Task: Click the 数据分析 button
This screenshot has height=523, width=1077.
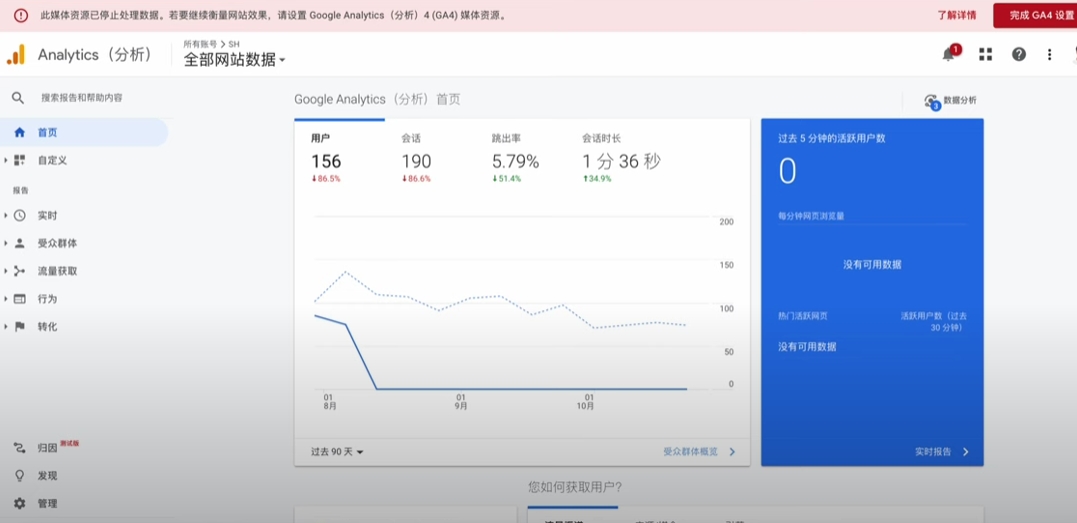Action: pyautogui.click(x=950, y=101)
